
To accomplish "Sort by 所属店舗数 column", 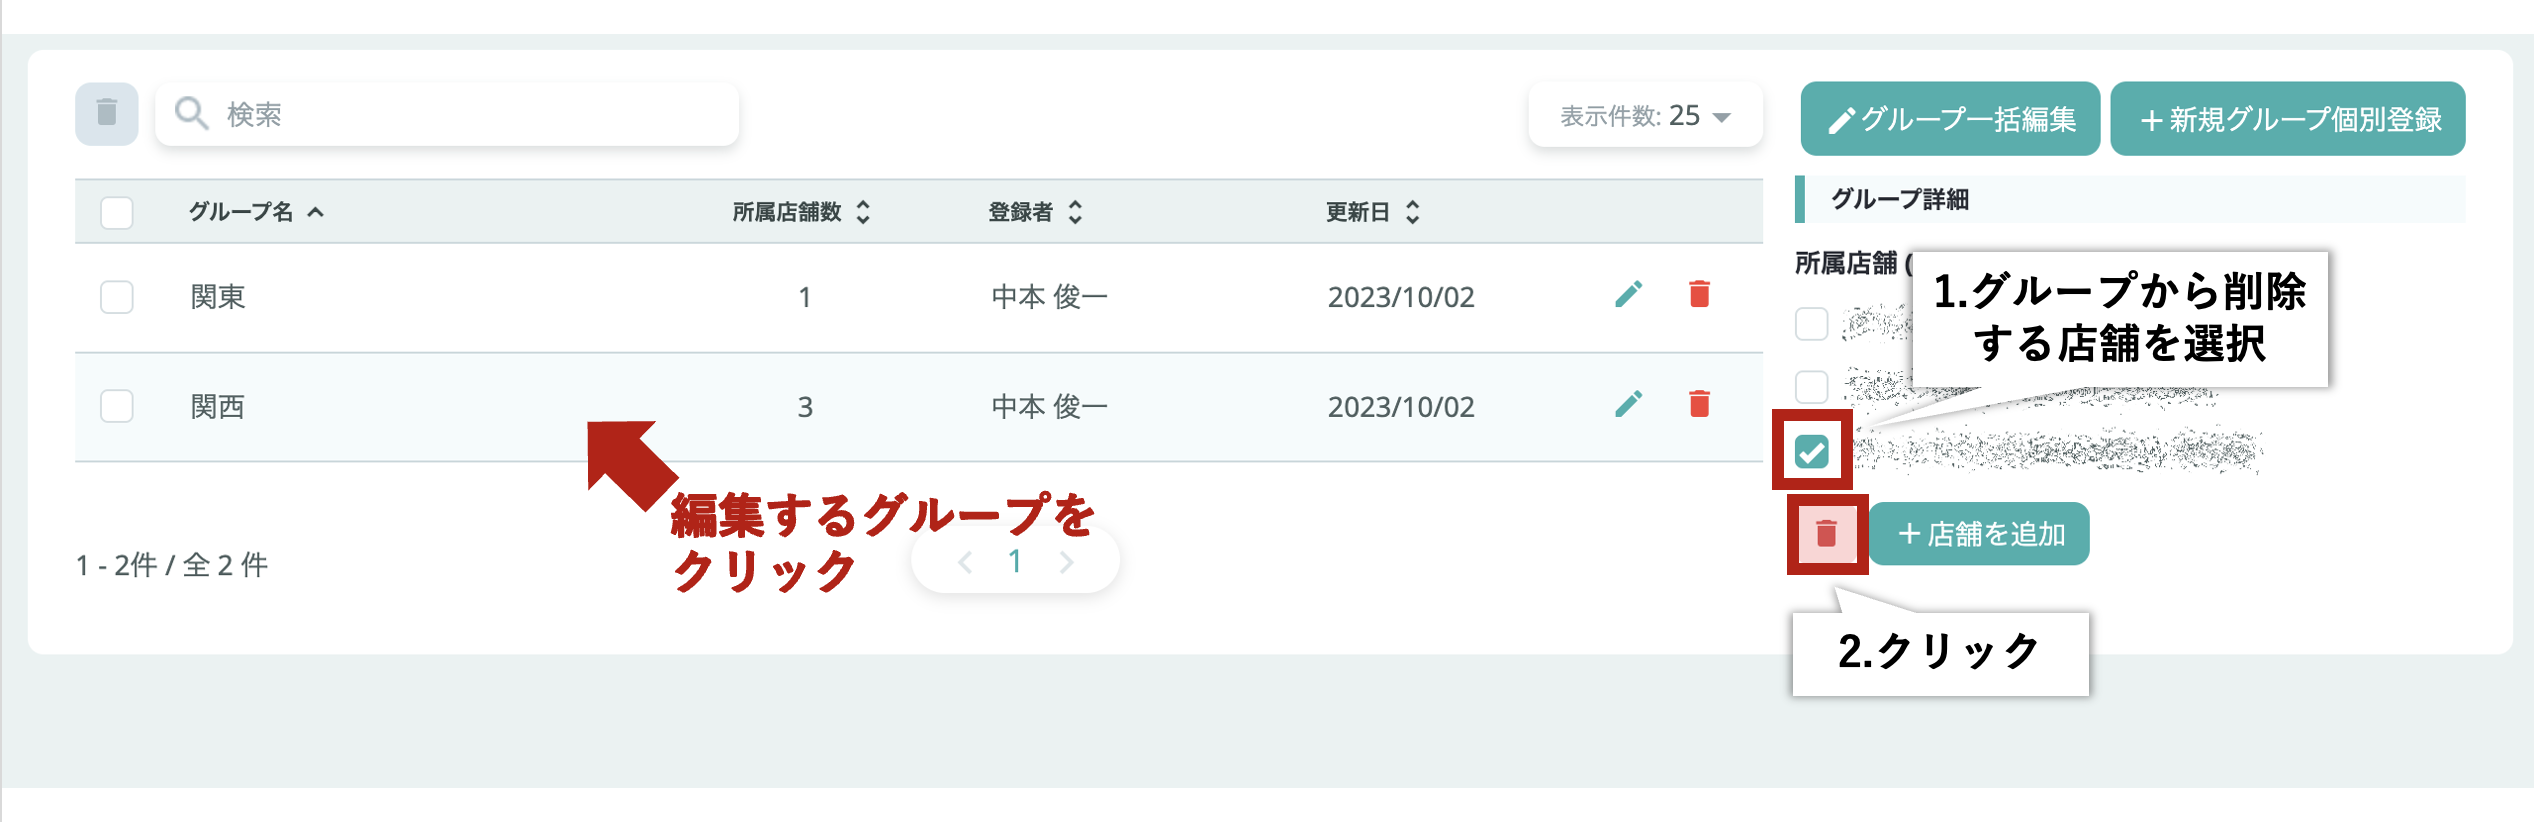I will (x=801, y=212).
